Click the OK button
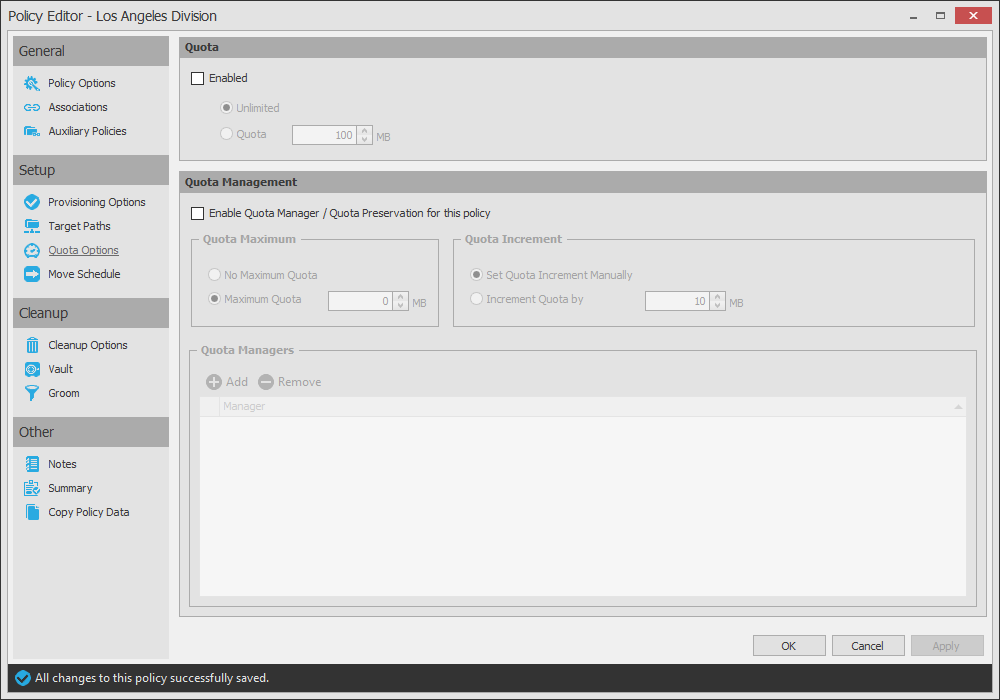This screenshot has width=1000, height=700. (789, 646)
